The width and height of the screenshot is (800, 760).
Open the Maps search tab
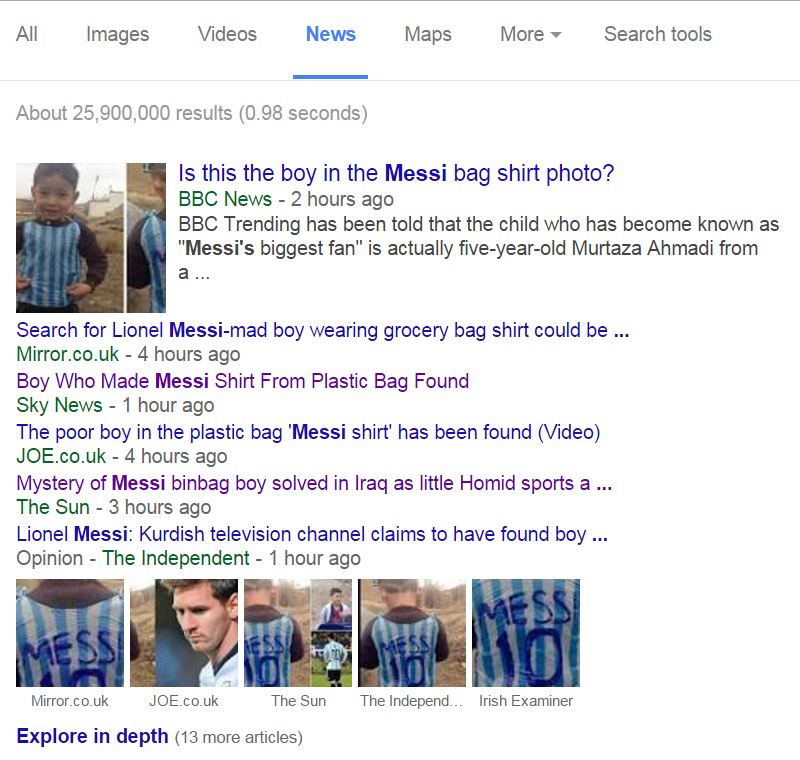(x=428, y=34)
